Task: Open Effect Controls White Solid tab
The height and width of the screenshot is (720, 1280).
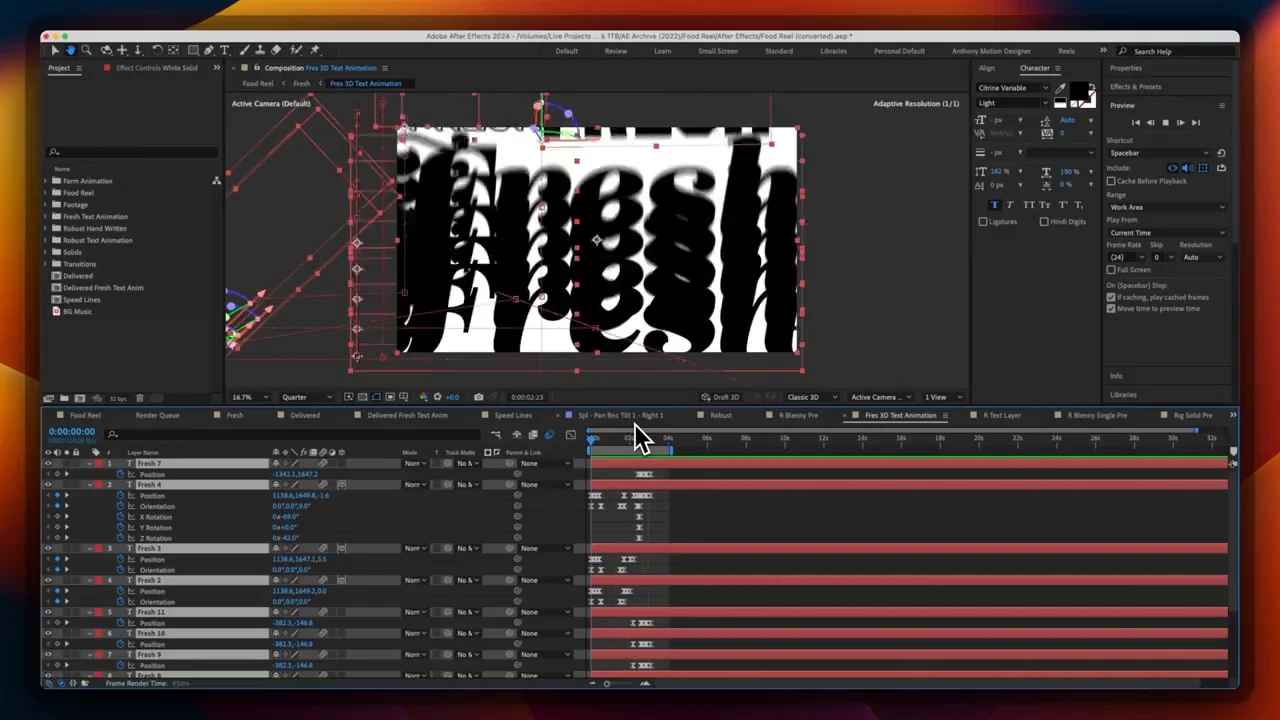Action: click(x=155, y=68)
